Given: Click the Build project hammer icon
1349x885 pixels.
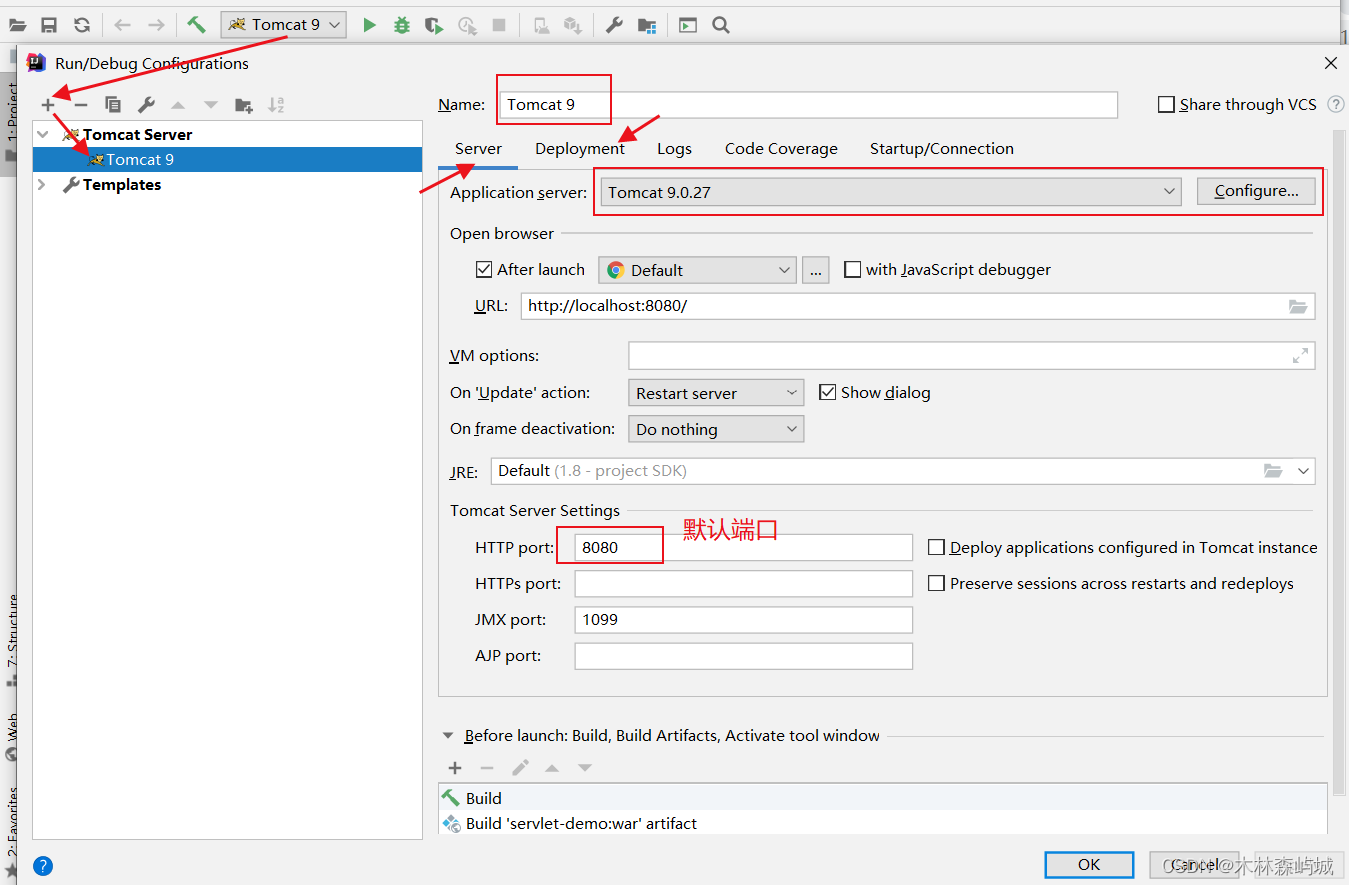Looking at the screenshot, I should 197,25.
